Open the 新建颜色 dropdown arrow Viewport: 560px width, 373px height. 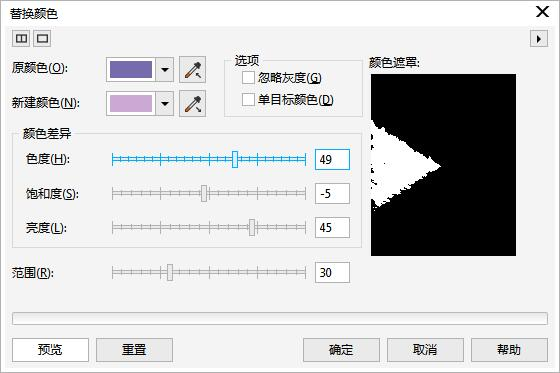coord(165,104)
